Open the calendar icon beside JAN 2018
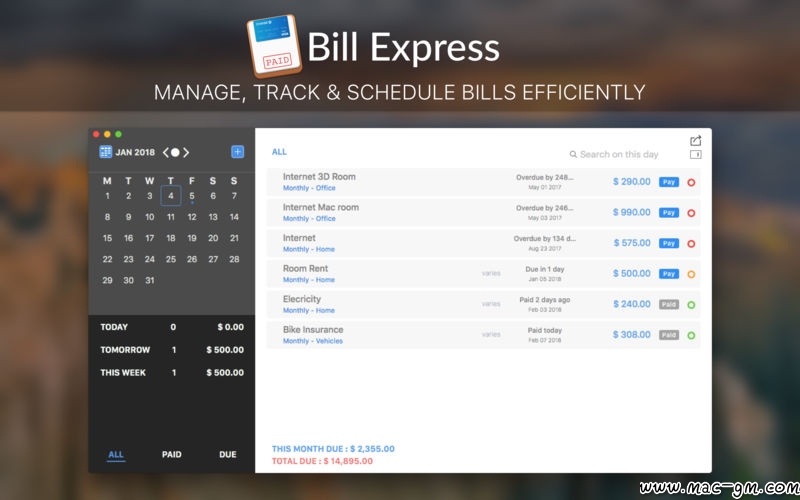 106,152
